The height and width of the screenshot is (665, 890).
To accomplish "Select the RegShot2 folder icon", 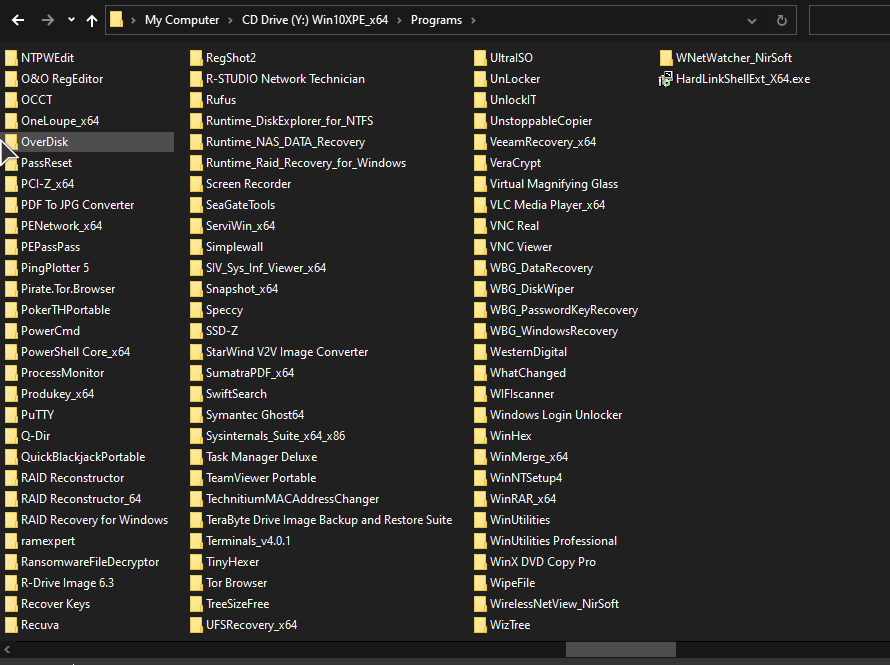I will coord(196,58).
